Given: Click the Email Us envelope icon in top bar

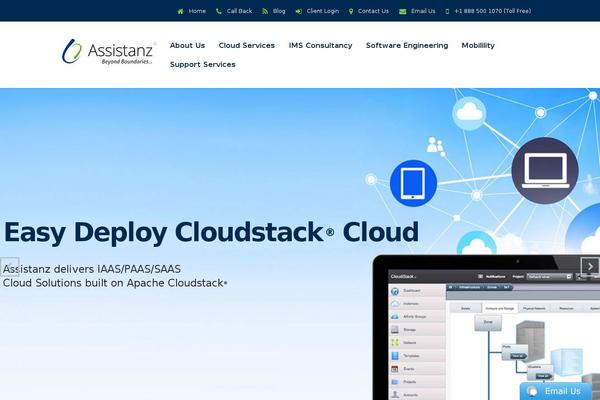Looking at the screenshot, I should pyautogui.click(x=403, y=11).
